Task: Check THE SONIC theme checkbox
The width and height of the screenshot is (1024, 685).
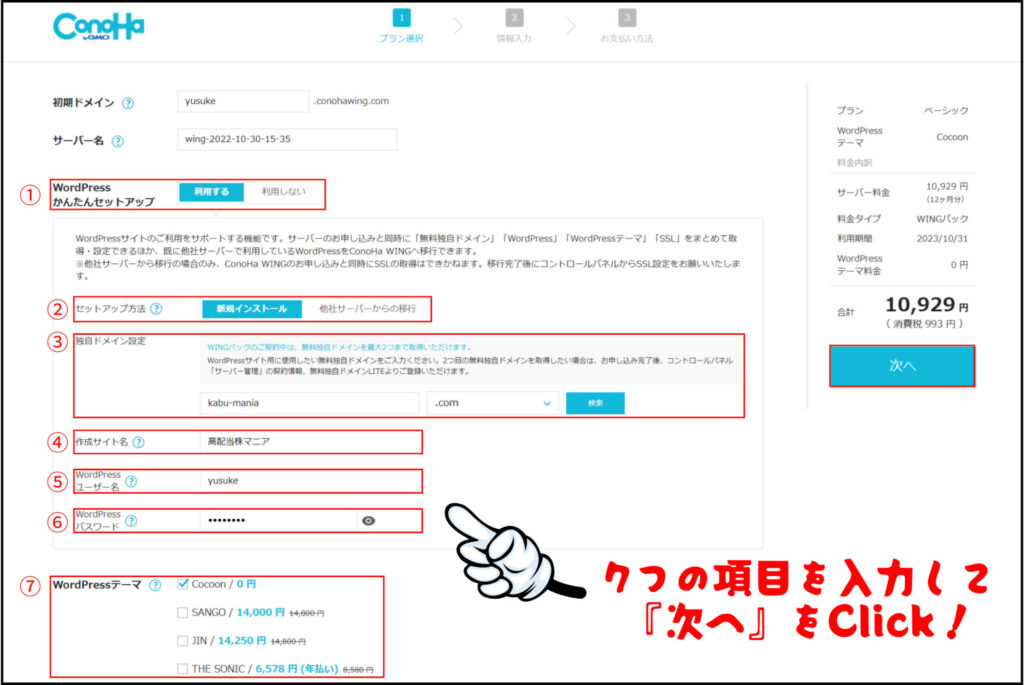Action: (183, 669)
